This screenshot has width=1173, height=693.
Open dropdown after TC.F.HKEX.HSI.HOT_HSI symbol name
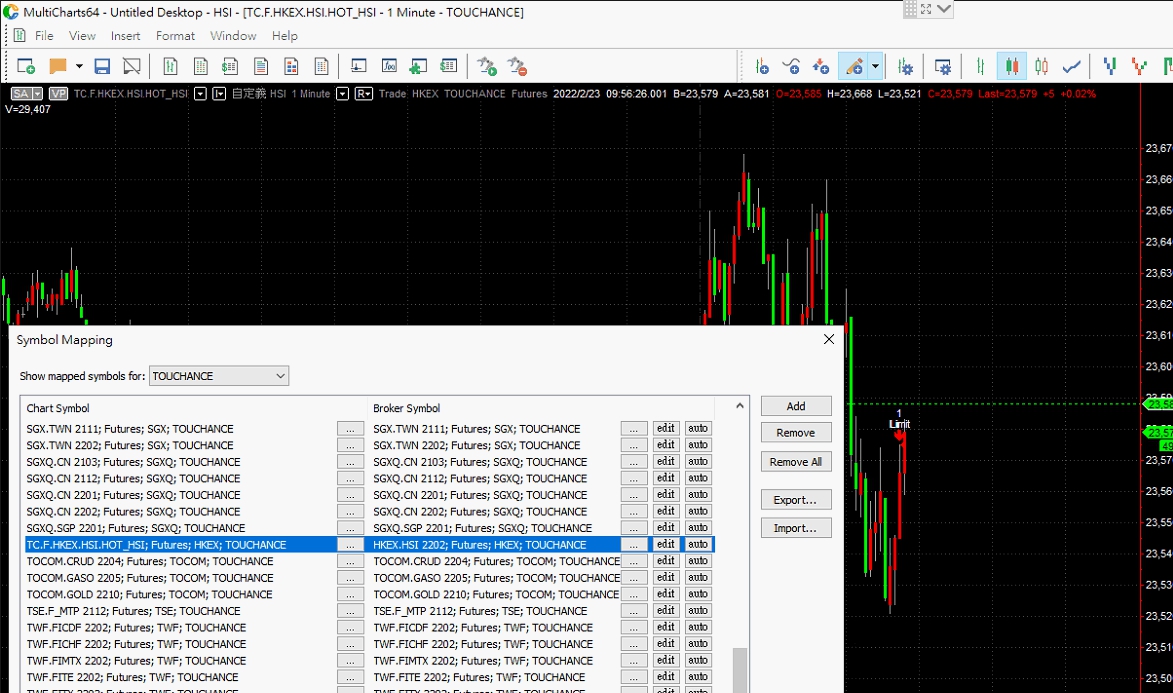pyautogui.click(x=200, y=94)
